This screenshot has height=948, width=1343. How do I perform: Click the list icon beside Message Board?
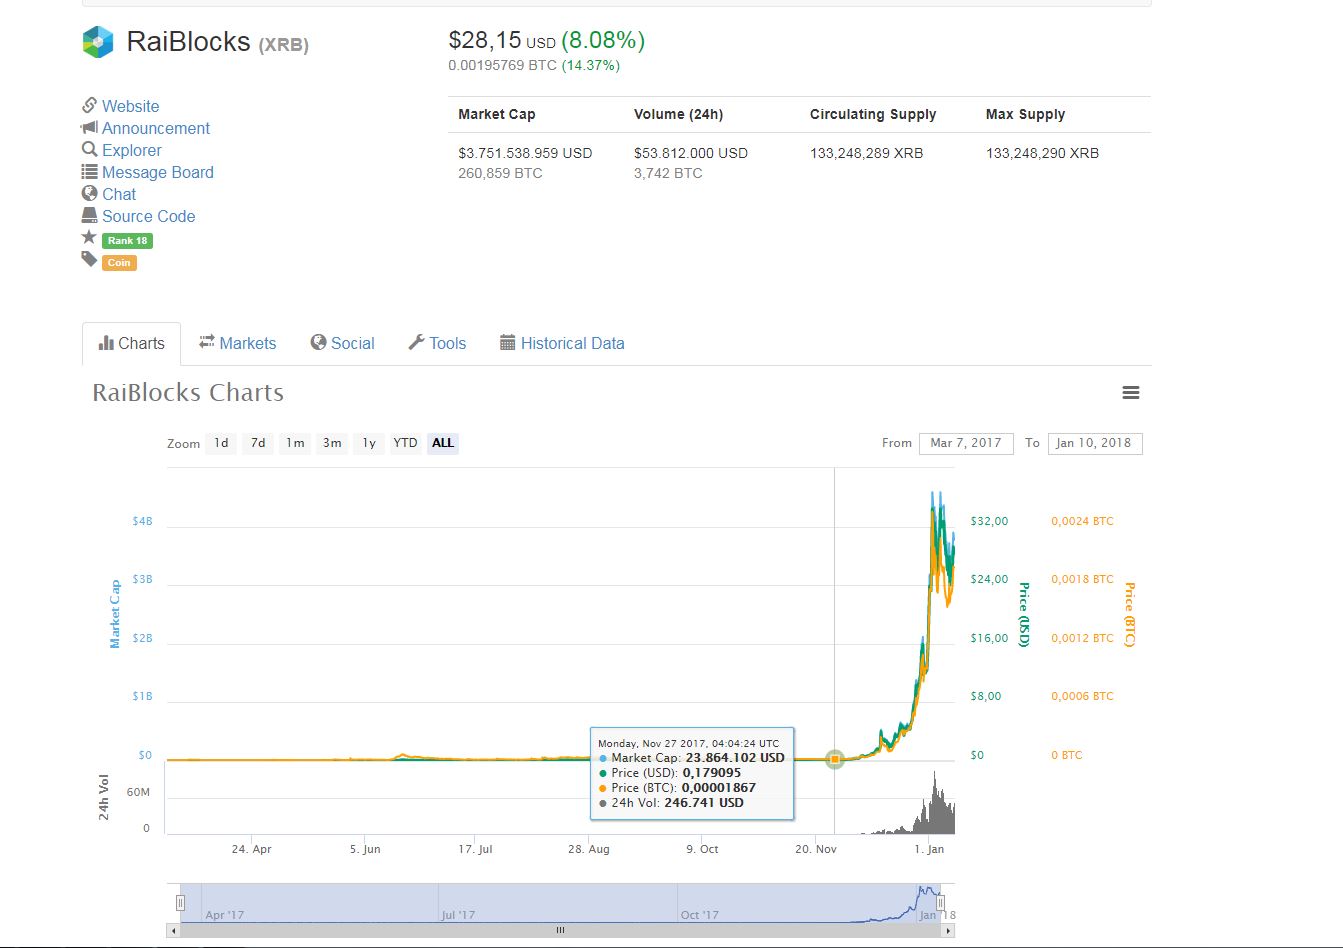(89, 171)
